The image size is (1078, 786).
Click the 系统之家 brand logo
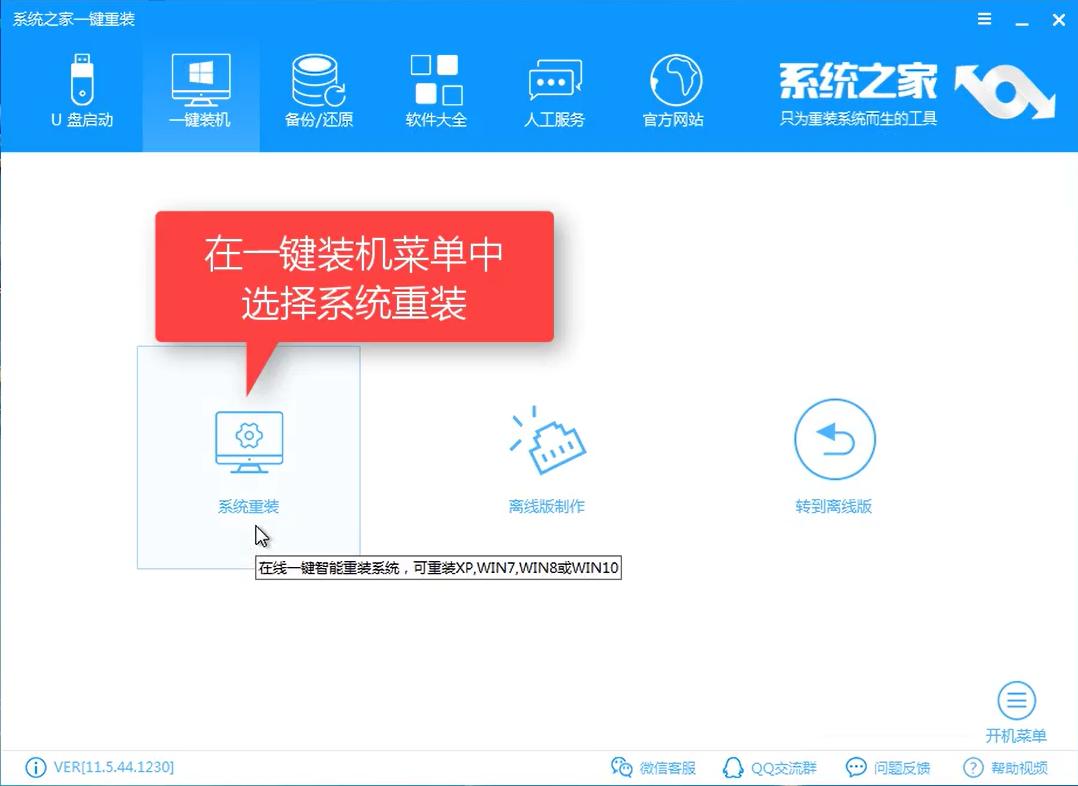(915, 93)
